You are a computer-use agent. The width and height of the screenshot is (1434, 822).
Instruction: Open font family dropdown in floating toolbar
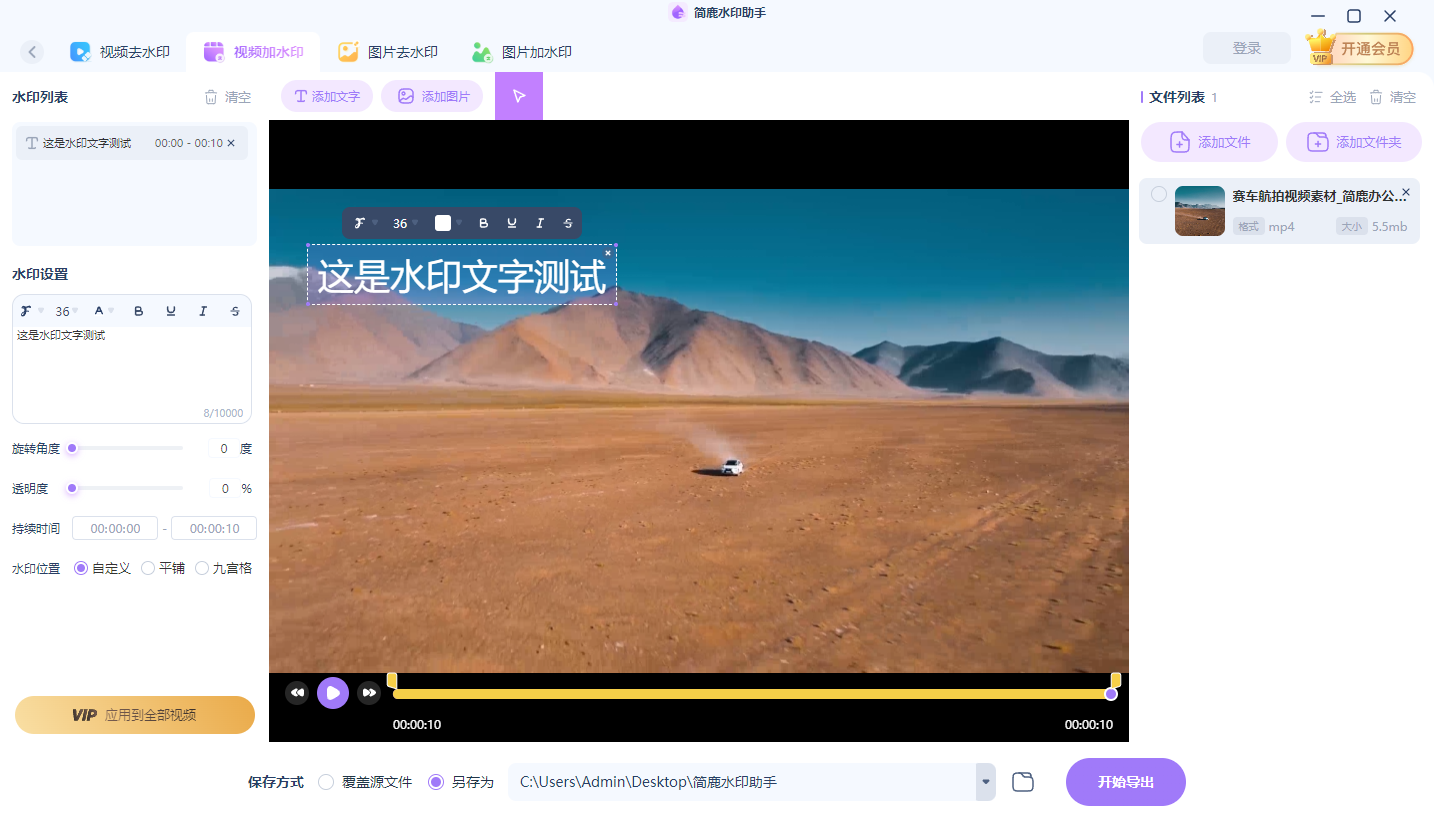pyautogui.click(x=365, y=223)
